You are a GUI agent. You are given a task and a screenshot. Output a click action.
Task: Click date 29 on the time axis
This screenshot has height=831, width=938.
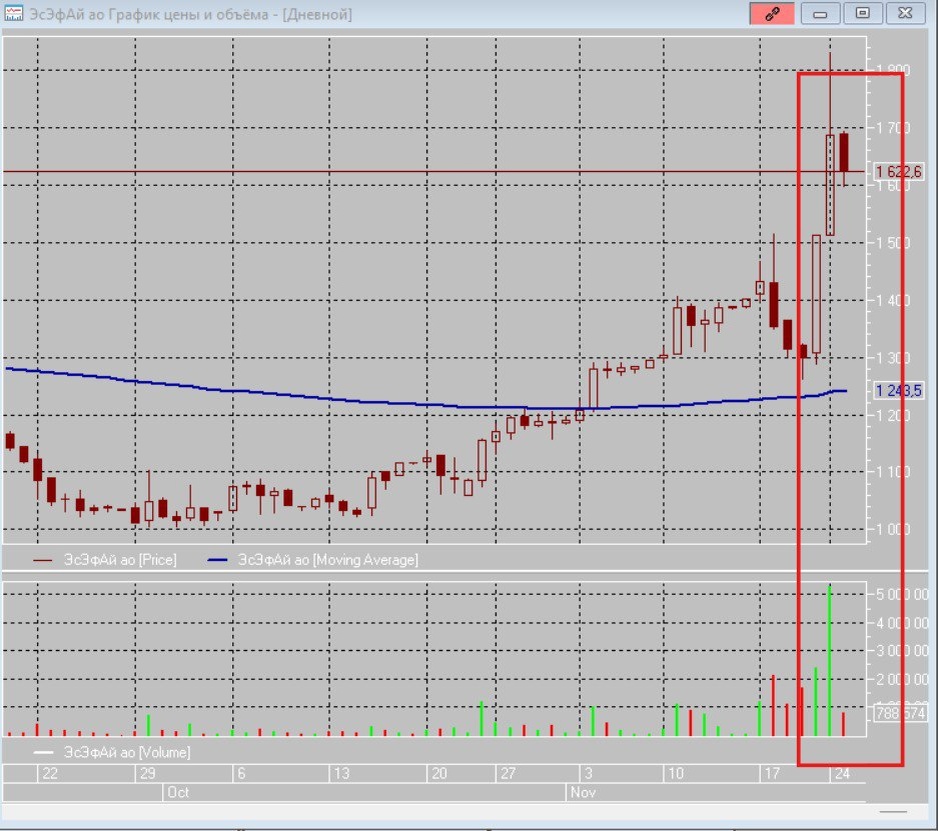pyautogui.click(x=148, y=774)
